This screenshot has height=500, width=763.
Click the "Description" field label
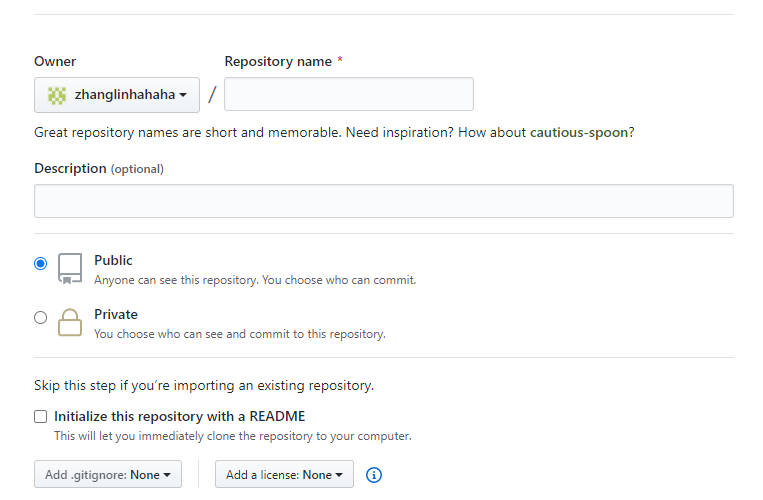(70, 168)
